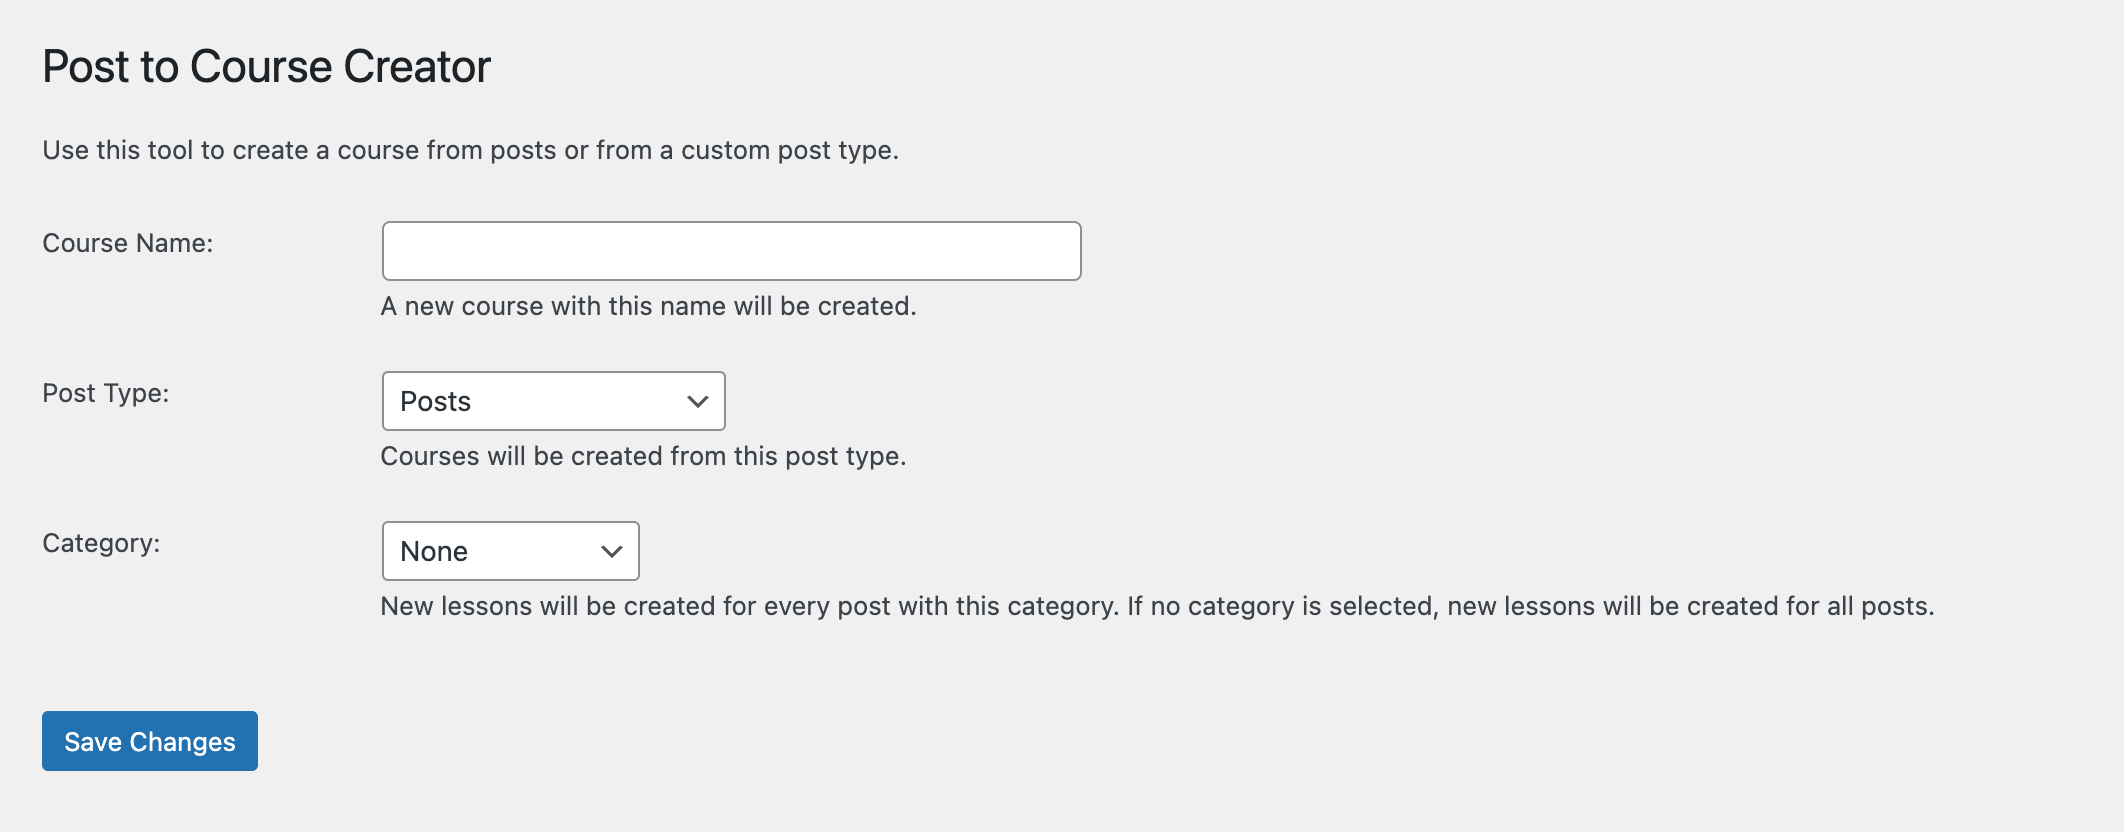Screen dimensions: 2124x832
Task: Click the 'Post to Course Creator' heading
Action: [266, 67]
